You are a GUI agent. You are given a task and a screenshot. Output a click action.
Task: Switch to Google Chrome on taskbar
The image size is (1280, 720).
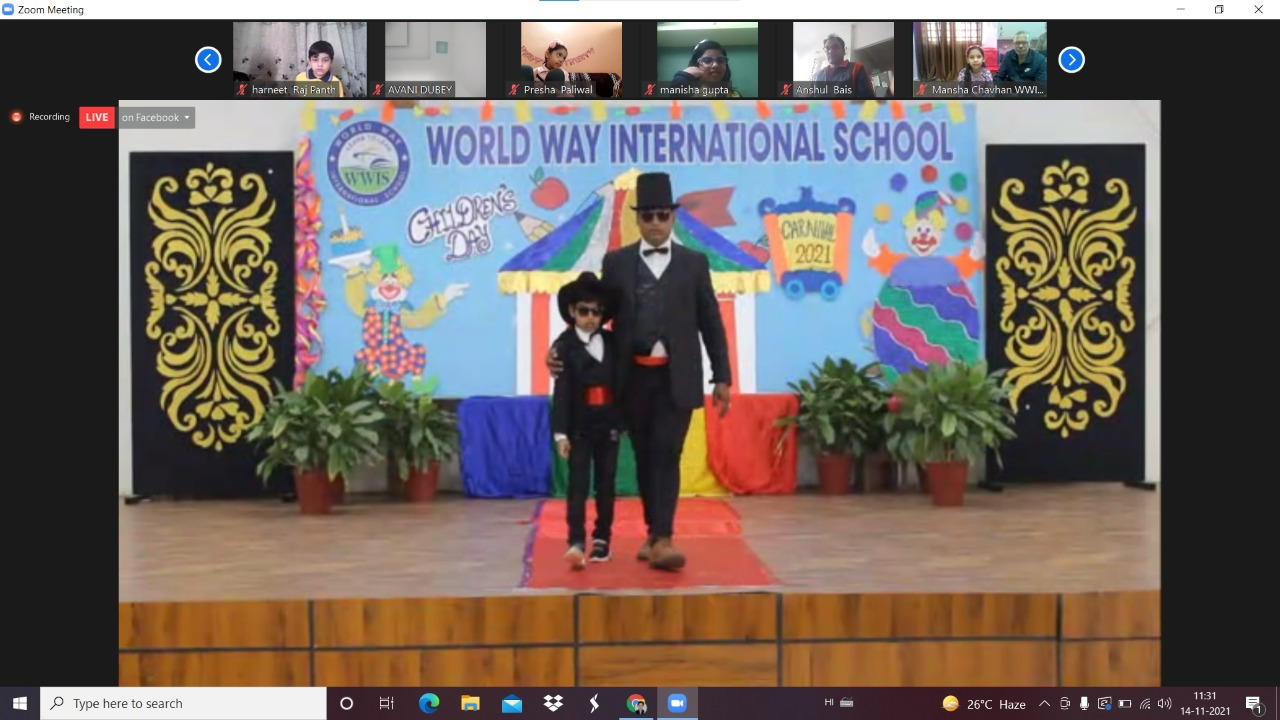click(636, 703)
